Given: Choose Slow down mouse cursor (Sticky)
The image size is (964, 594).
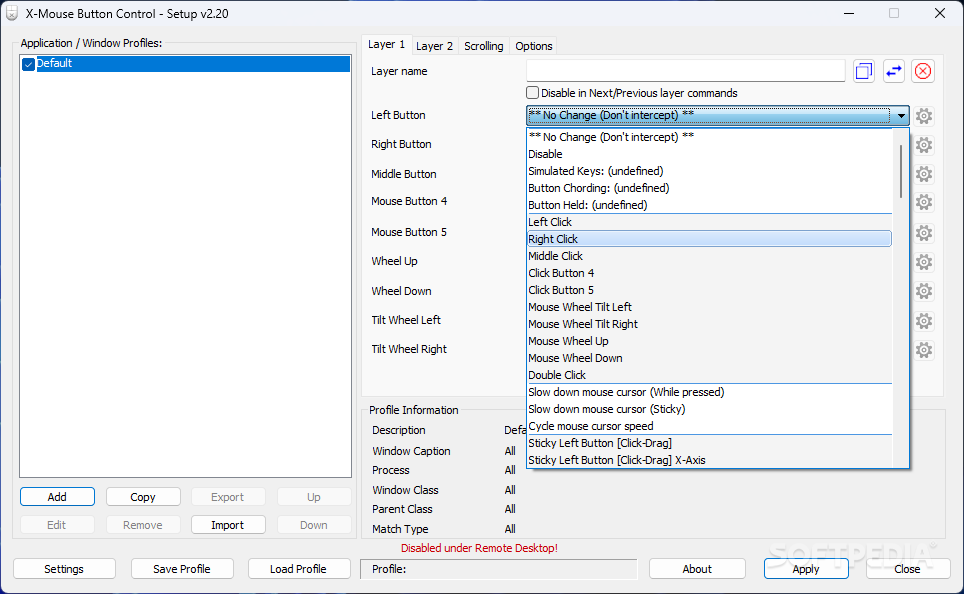Looking at the screenshot, I should pyautogui.click(x=709, y=410).
